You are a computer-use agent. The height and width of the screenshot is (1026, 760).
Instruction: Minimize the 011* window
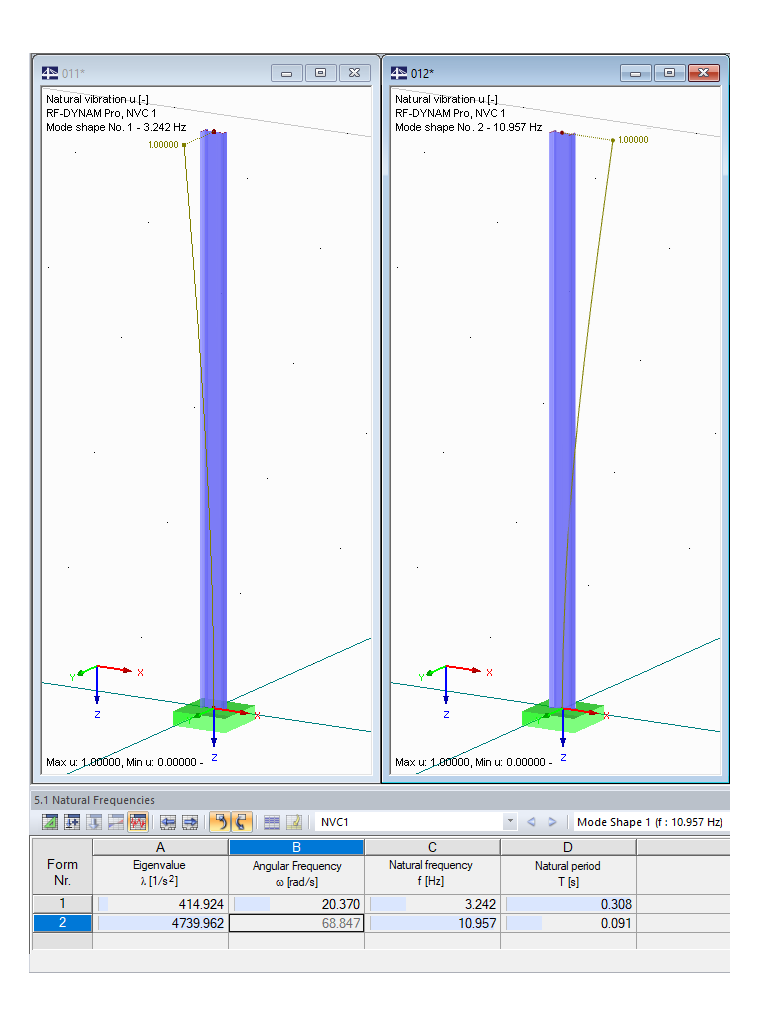click(x=287, y=73)
